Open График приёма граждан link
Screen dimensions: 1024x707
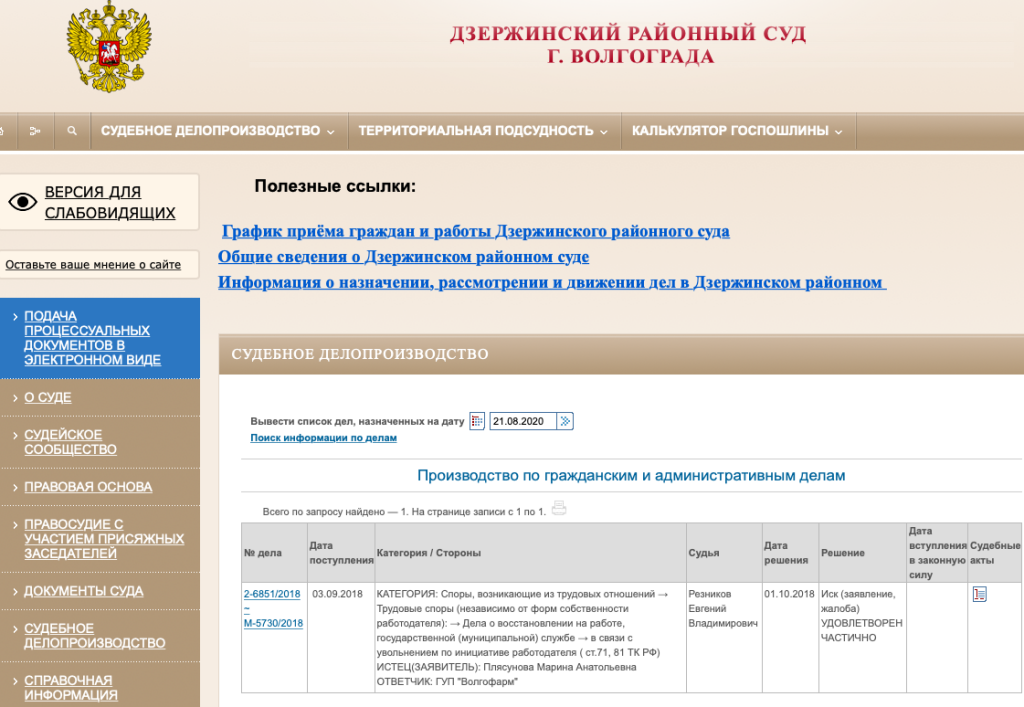[x=475, y=231]
